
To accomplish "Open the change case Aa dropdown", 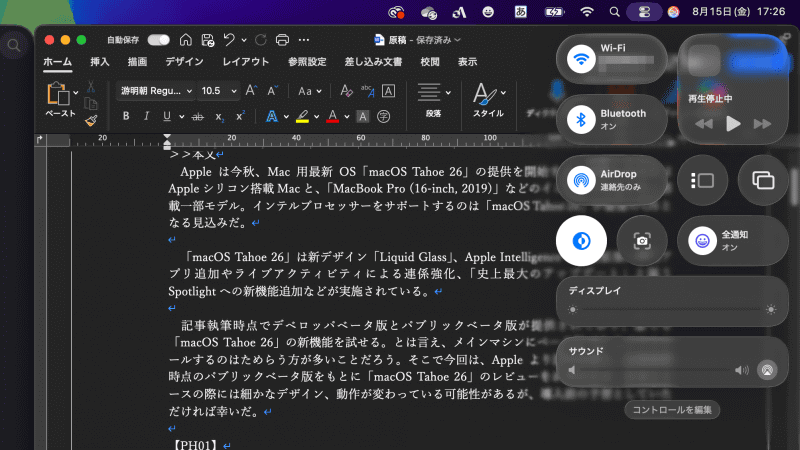I will pos(310,91).
